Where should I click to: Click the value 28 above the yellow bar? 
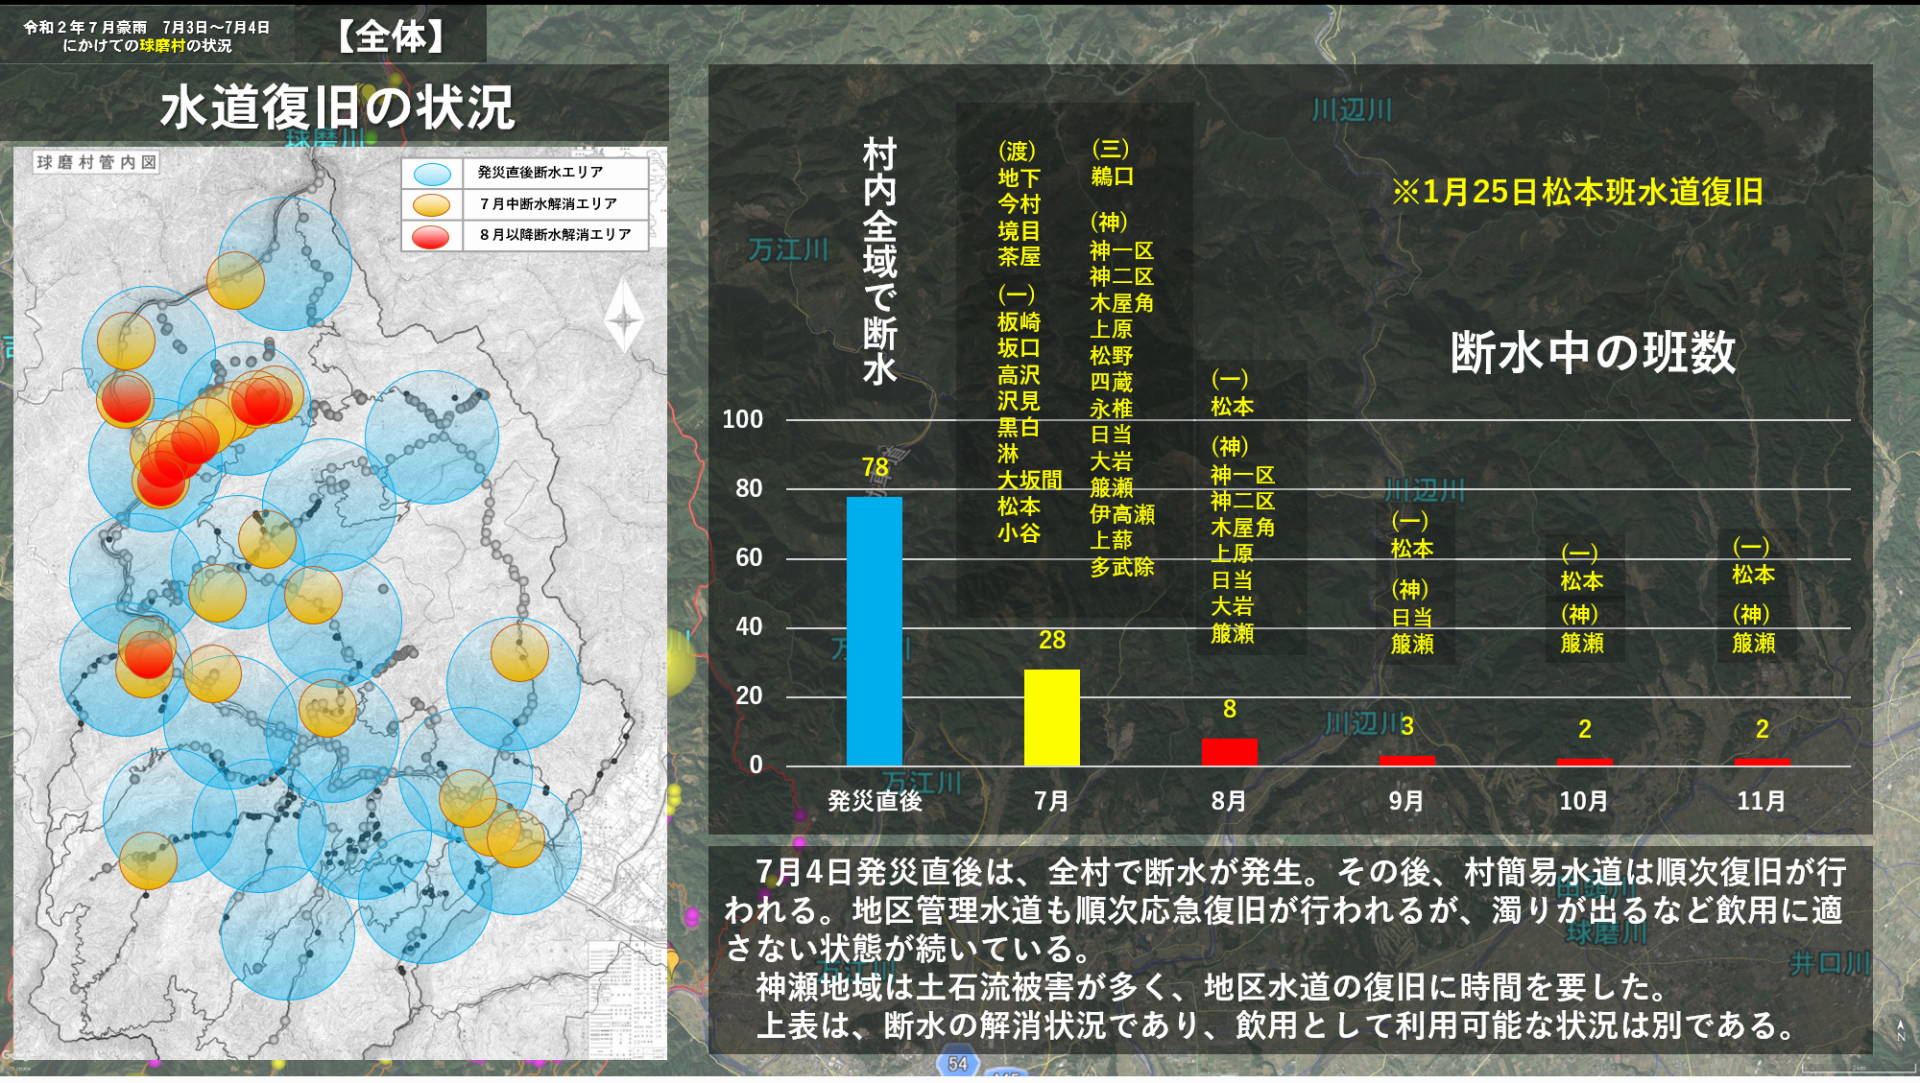(x=1052, y=640)
